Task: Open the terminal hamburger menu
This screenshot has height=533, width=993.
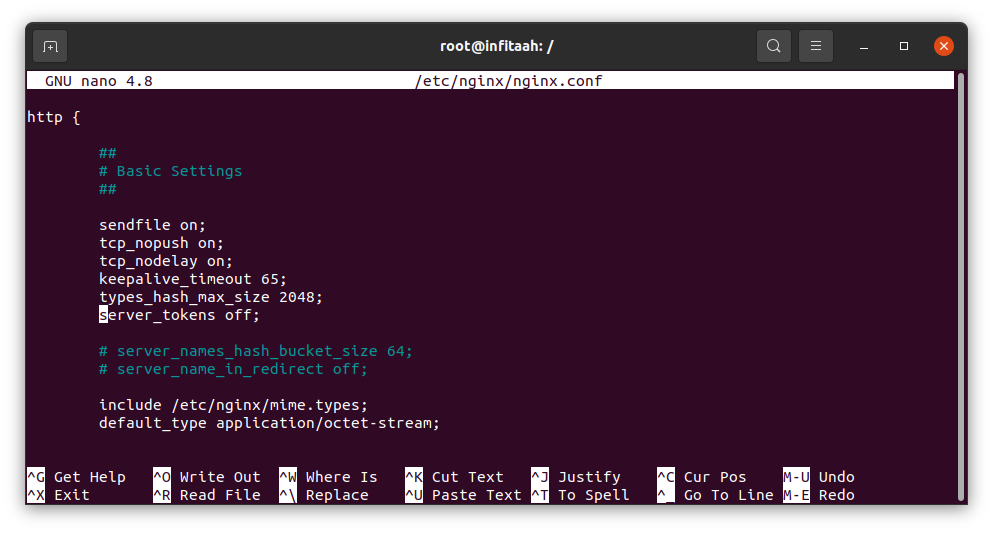Action: pos(816,46)
